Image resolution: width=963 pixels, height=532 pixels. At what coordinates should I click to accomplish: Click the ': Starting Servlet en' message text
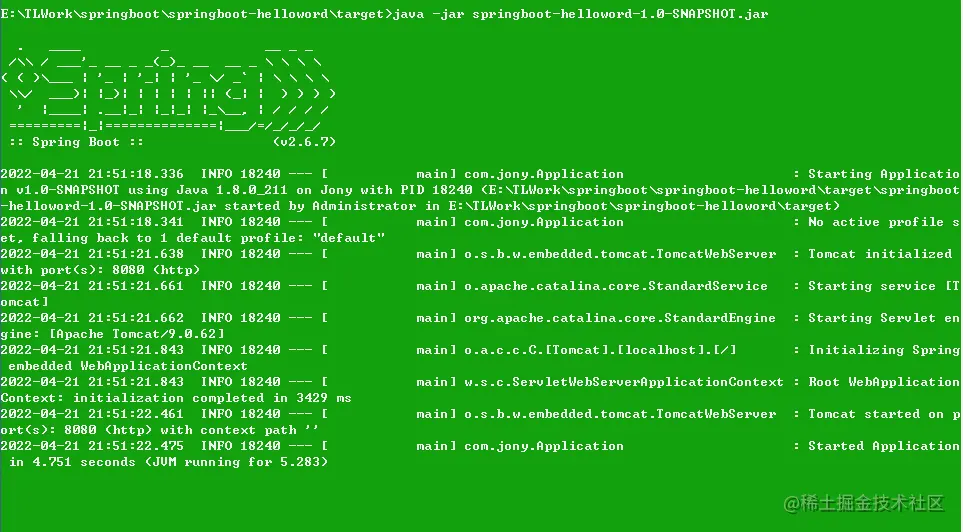[x=877, y=318]
